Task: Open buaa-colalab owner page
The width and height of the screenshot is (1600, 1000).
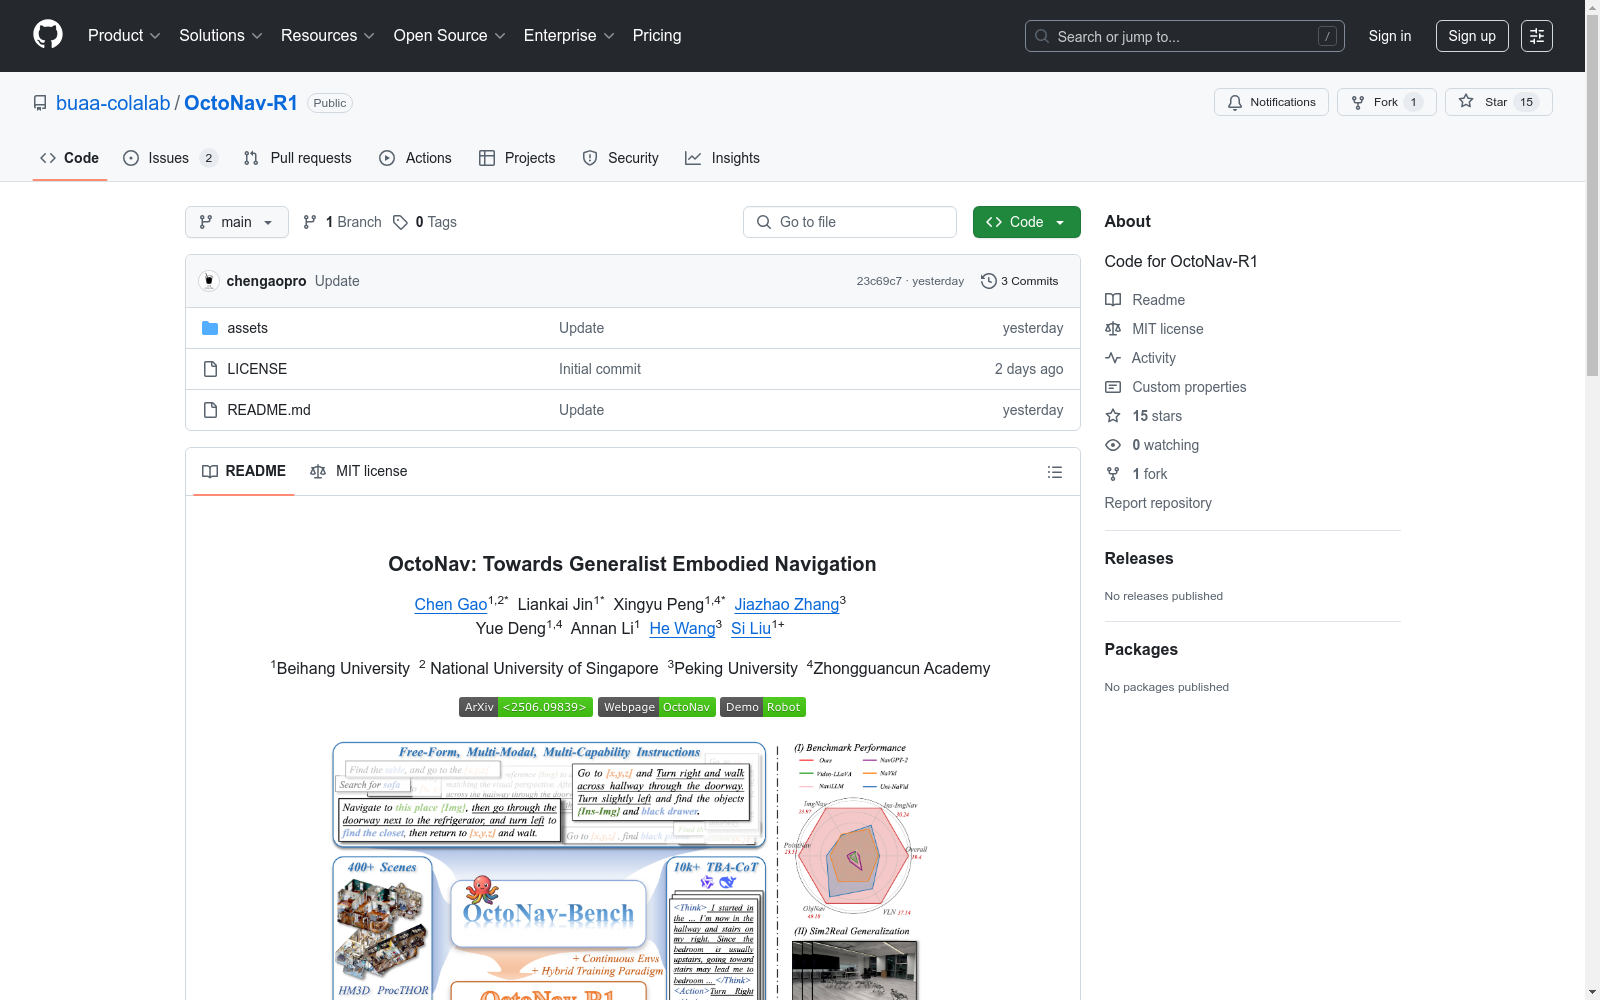Action: point(113,103)
